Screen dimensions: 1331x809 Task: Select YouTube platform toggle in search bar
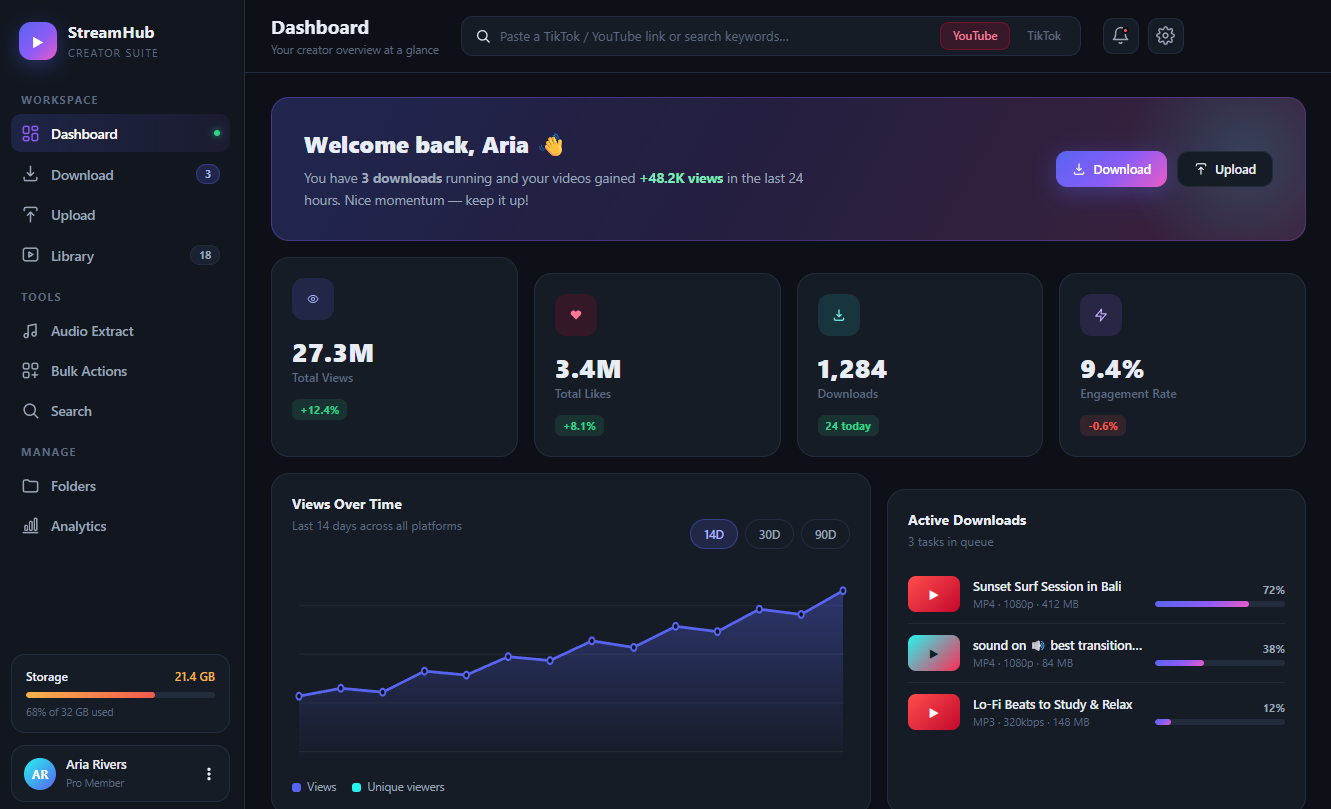975,36
